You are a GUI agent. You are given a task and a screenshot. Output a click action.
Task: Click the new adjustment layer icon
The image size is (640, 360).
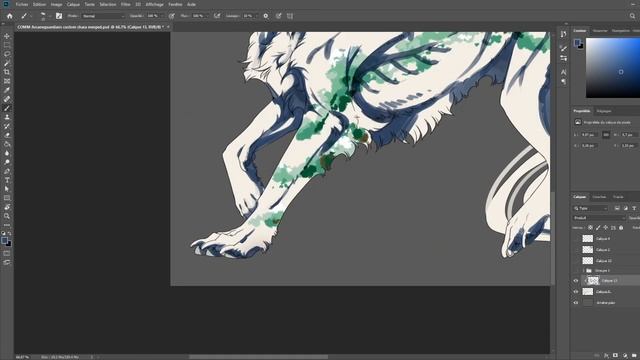625,356
